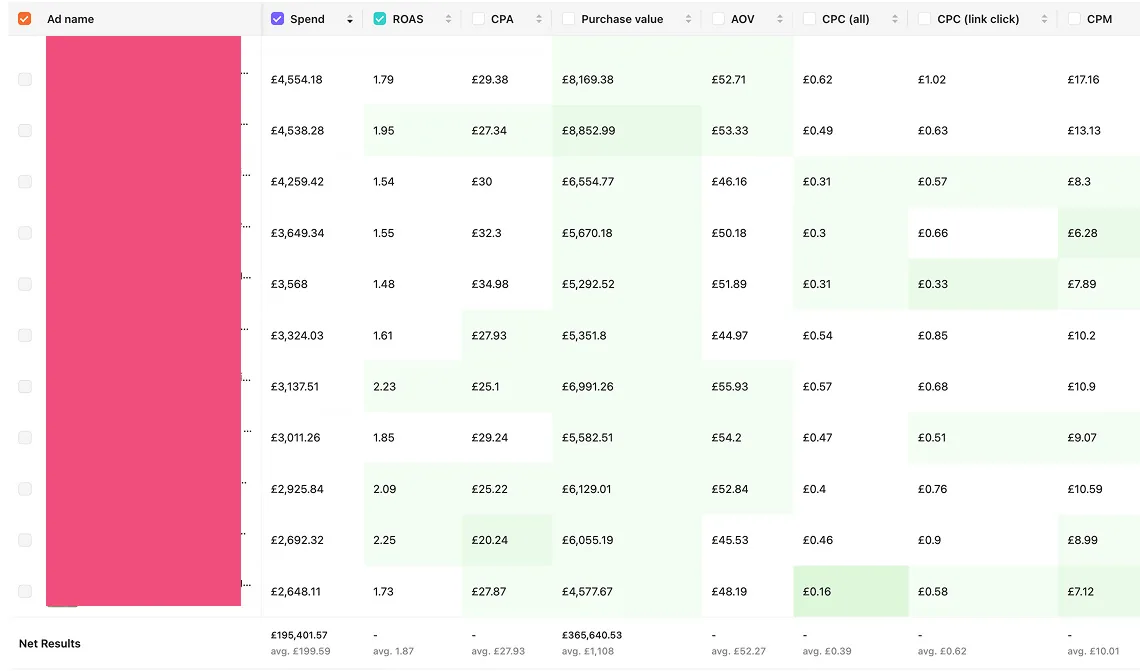Check the AOV column checkbox

[718, 19]
